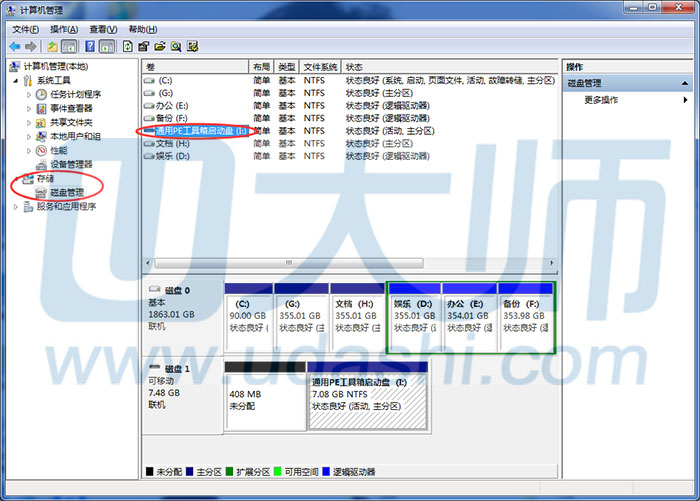Click 更多操作 in the actions pane
The width and height of the screenshot is (700, 501).
tap(601, 100)
